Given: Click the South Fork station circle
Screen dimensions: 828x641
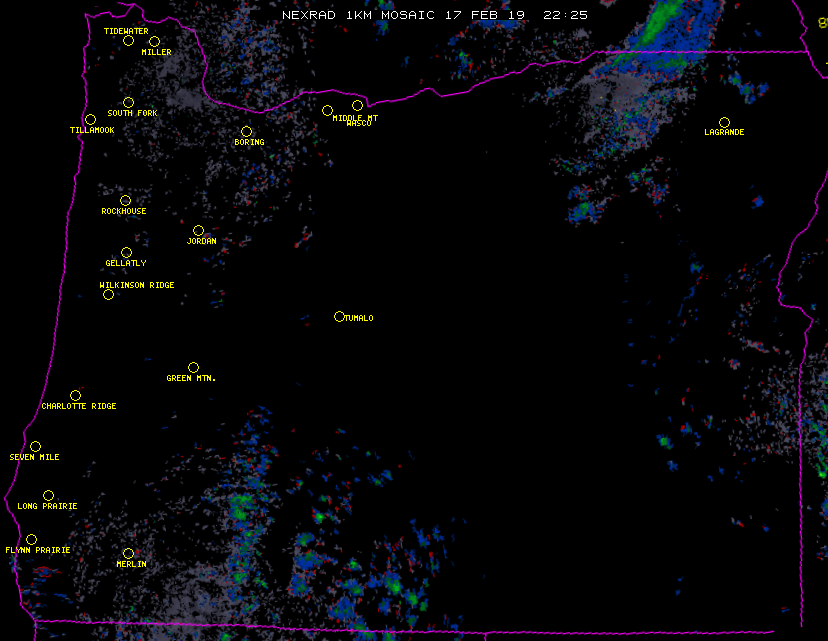Looking at the screenshot, I should (128, 102).
